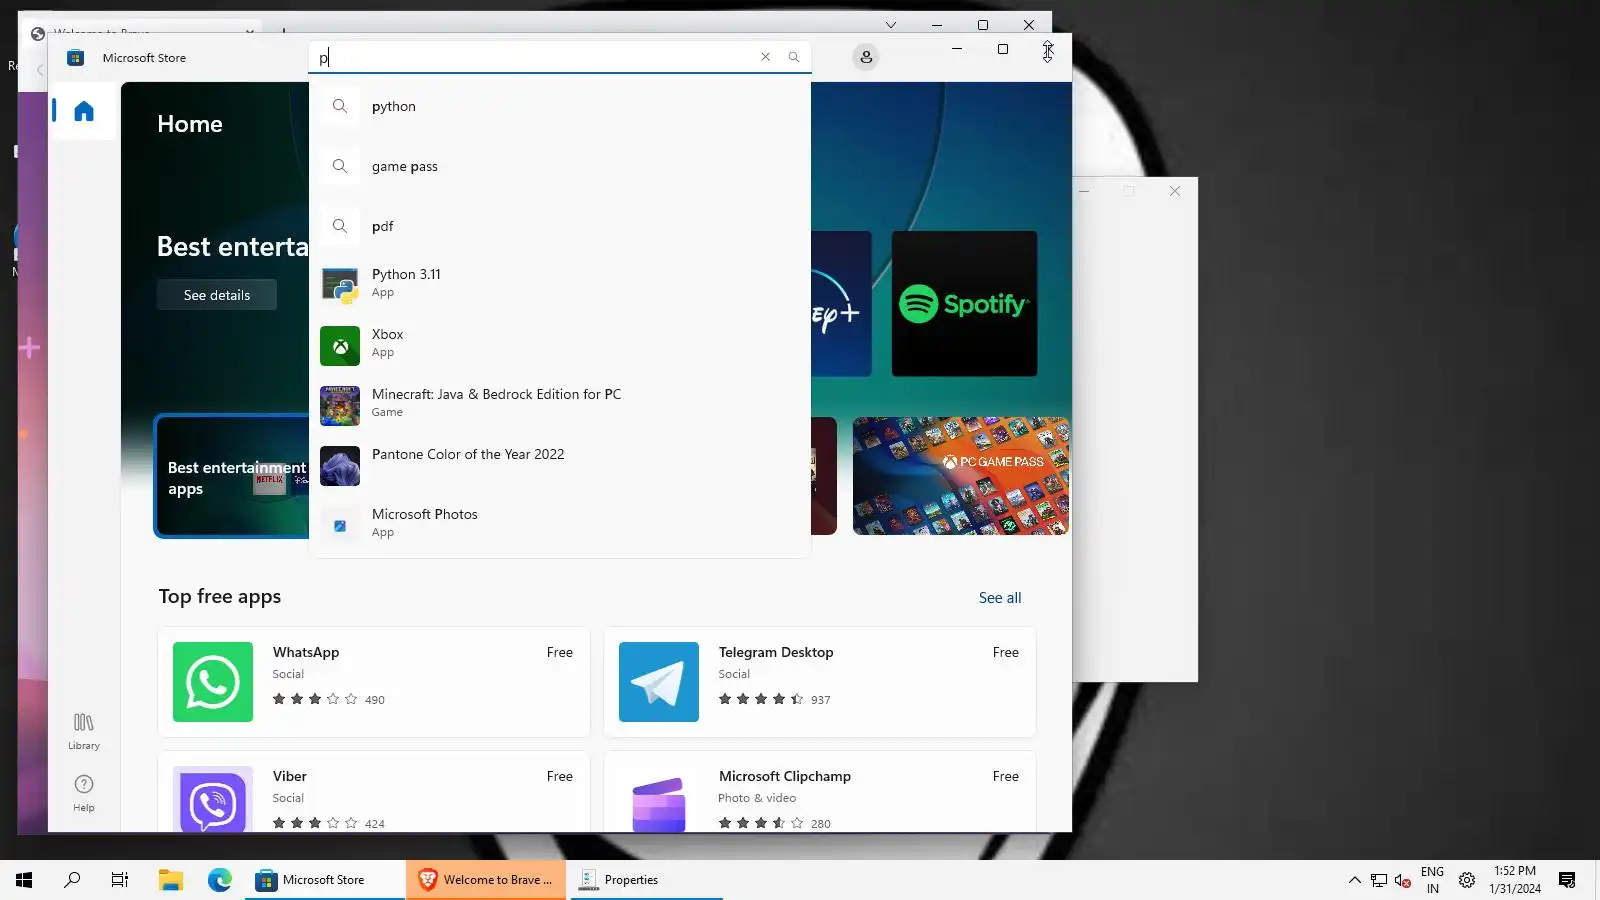Launch Microsoft Edge from the taskbar

coord(220,880)
